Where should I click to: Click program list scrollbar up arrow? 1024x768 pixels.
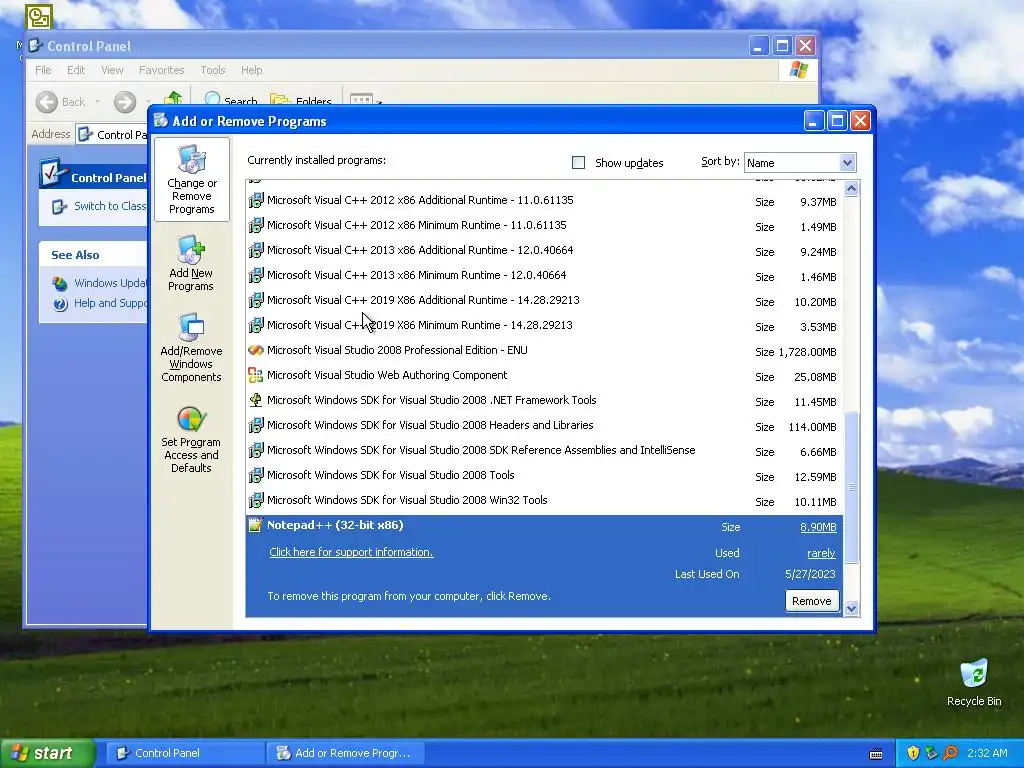coord(852,189)
